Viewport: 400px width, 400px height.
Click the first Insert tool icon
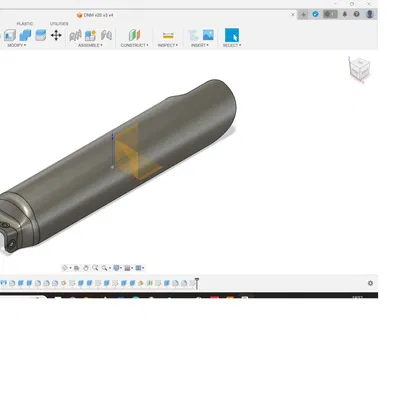click(x=193, y=35)
